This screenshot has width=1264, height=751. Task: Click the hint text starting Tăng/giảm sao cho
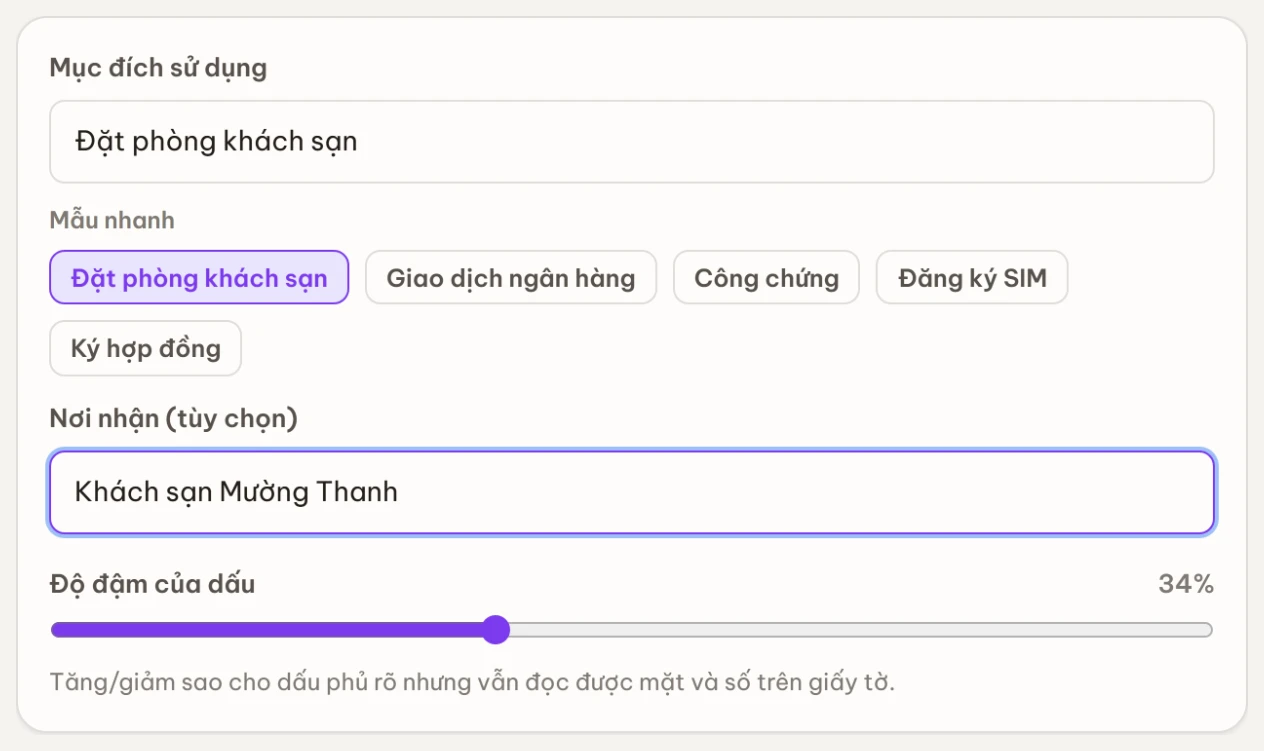472,684
